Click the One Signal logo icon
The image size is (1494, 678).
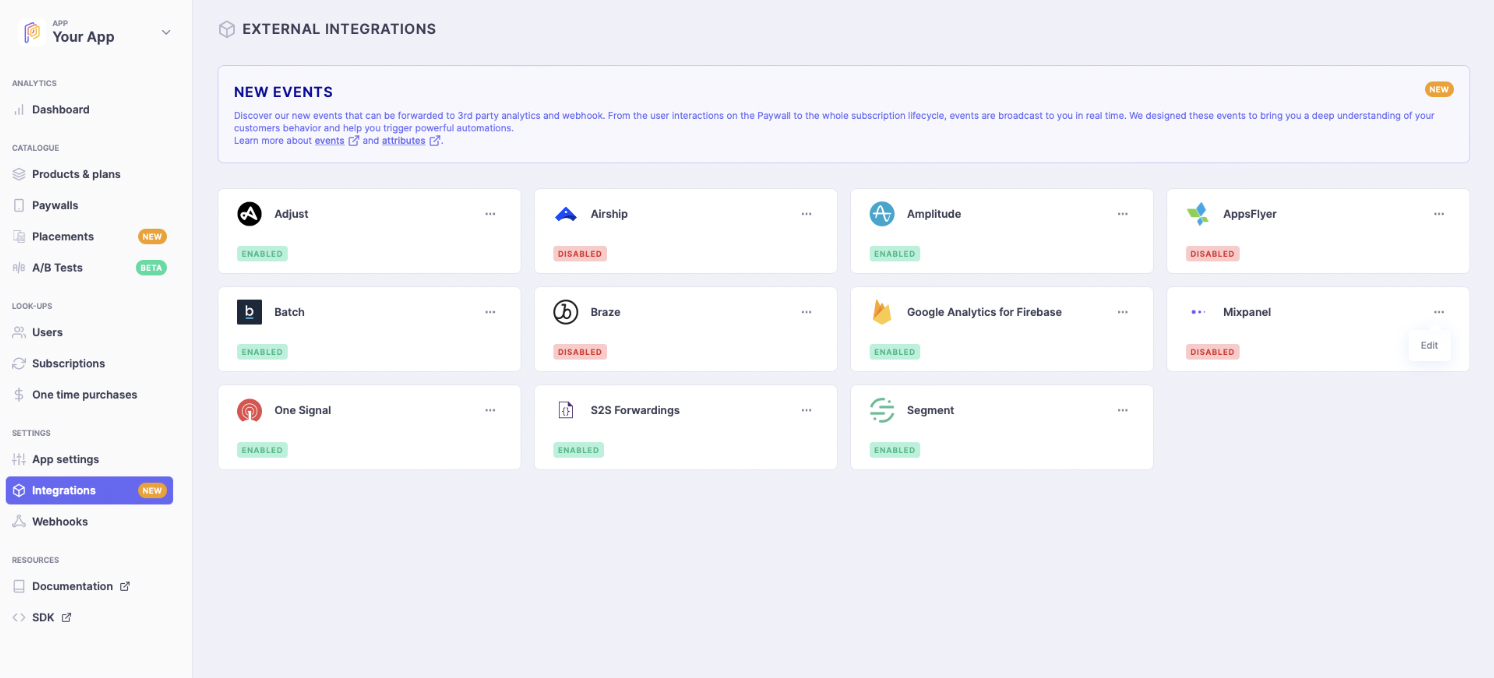point(249,410)
